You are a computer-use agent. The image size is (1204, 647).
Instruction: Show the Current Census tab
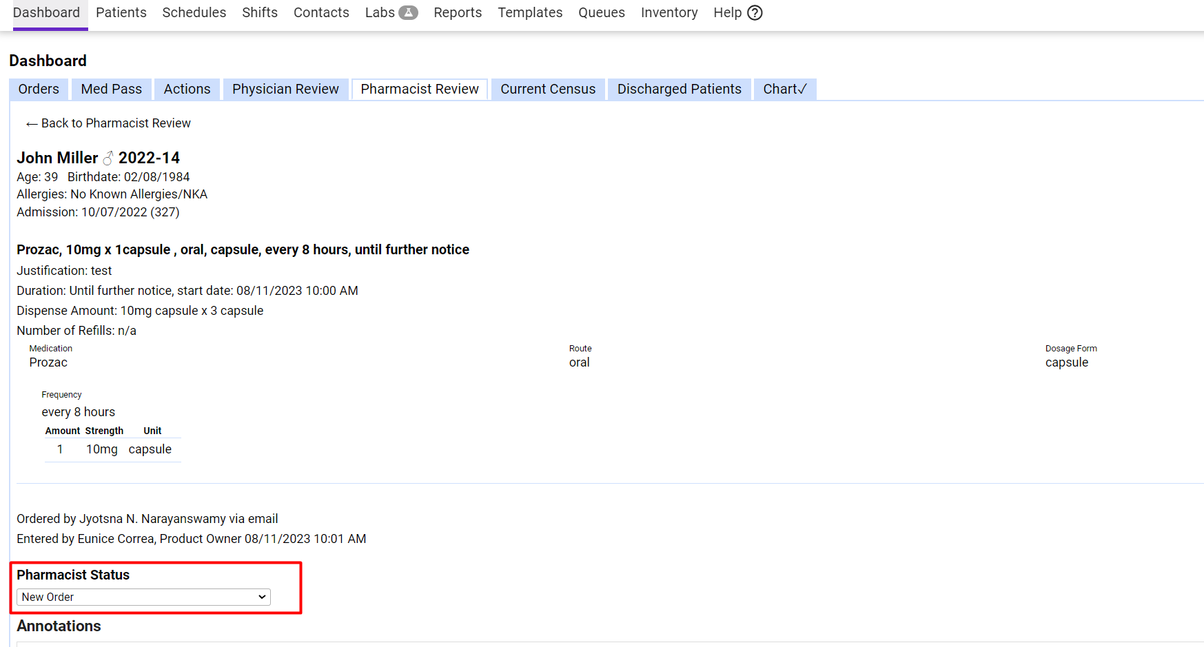[548, 89]
